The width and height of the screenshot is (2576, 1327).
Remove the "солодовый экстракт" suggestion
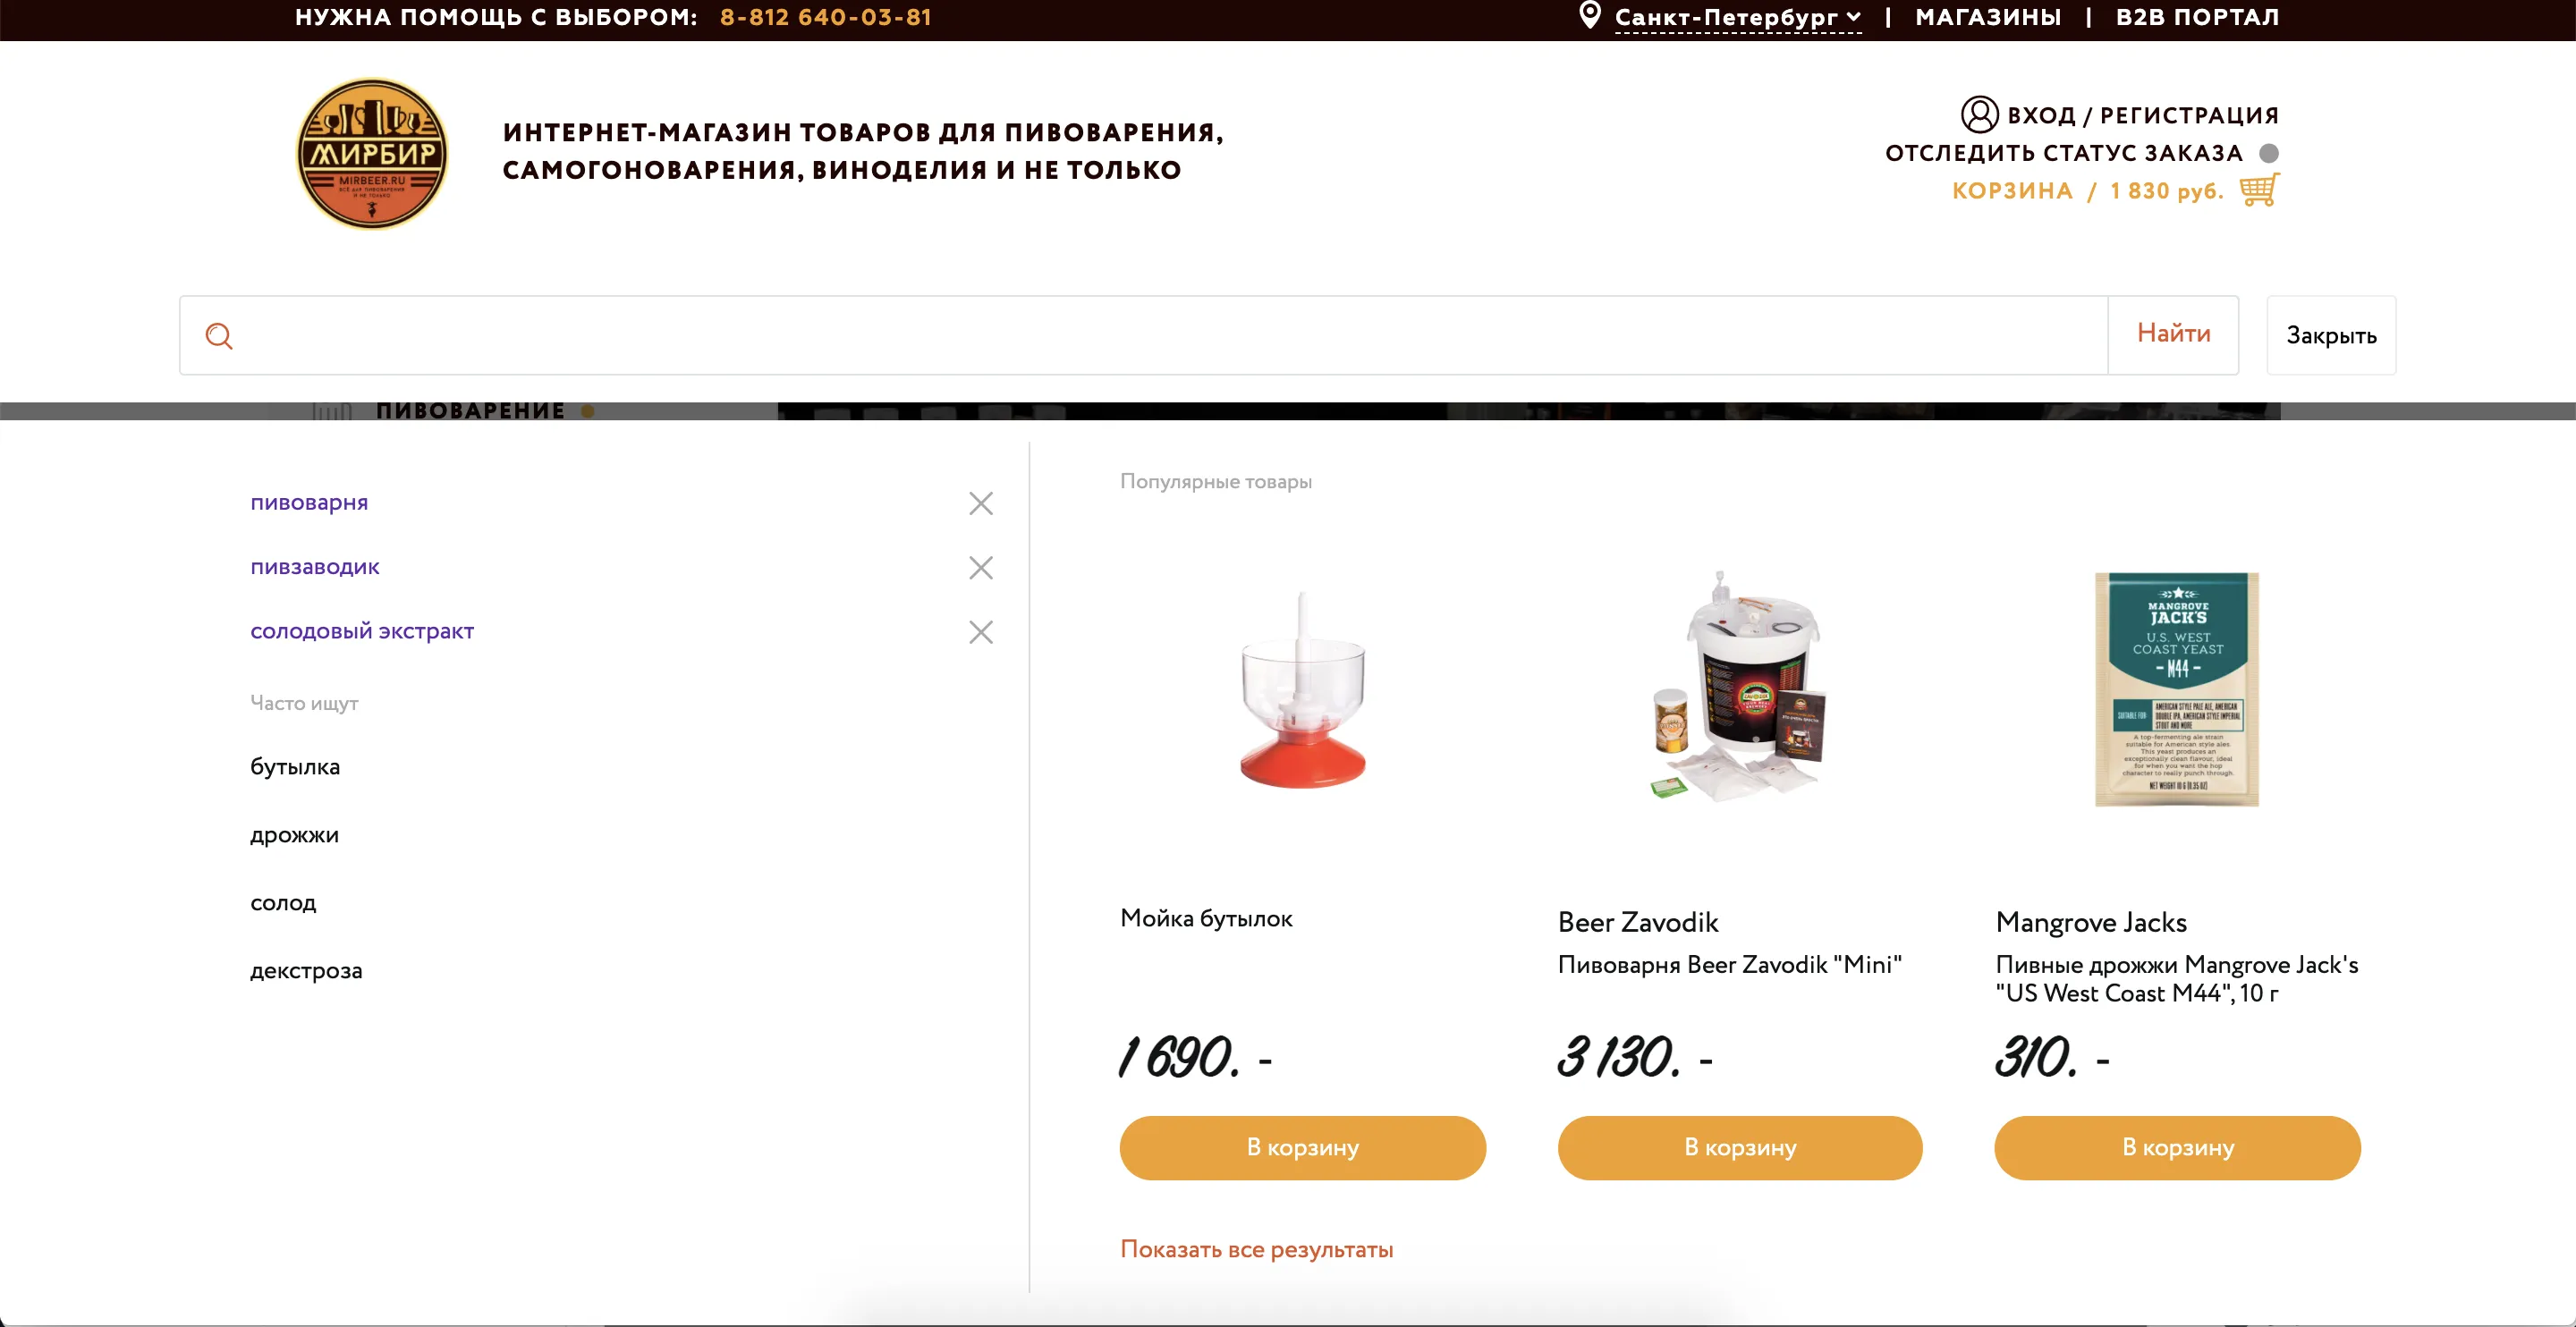tap(980, 632)
